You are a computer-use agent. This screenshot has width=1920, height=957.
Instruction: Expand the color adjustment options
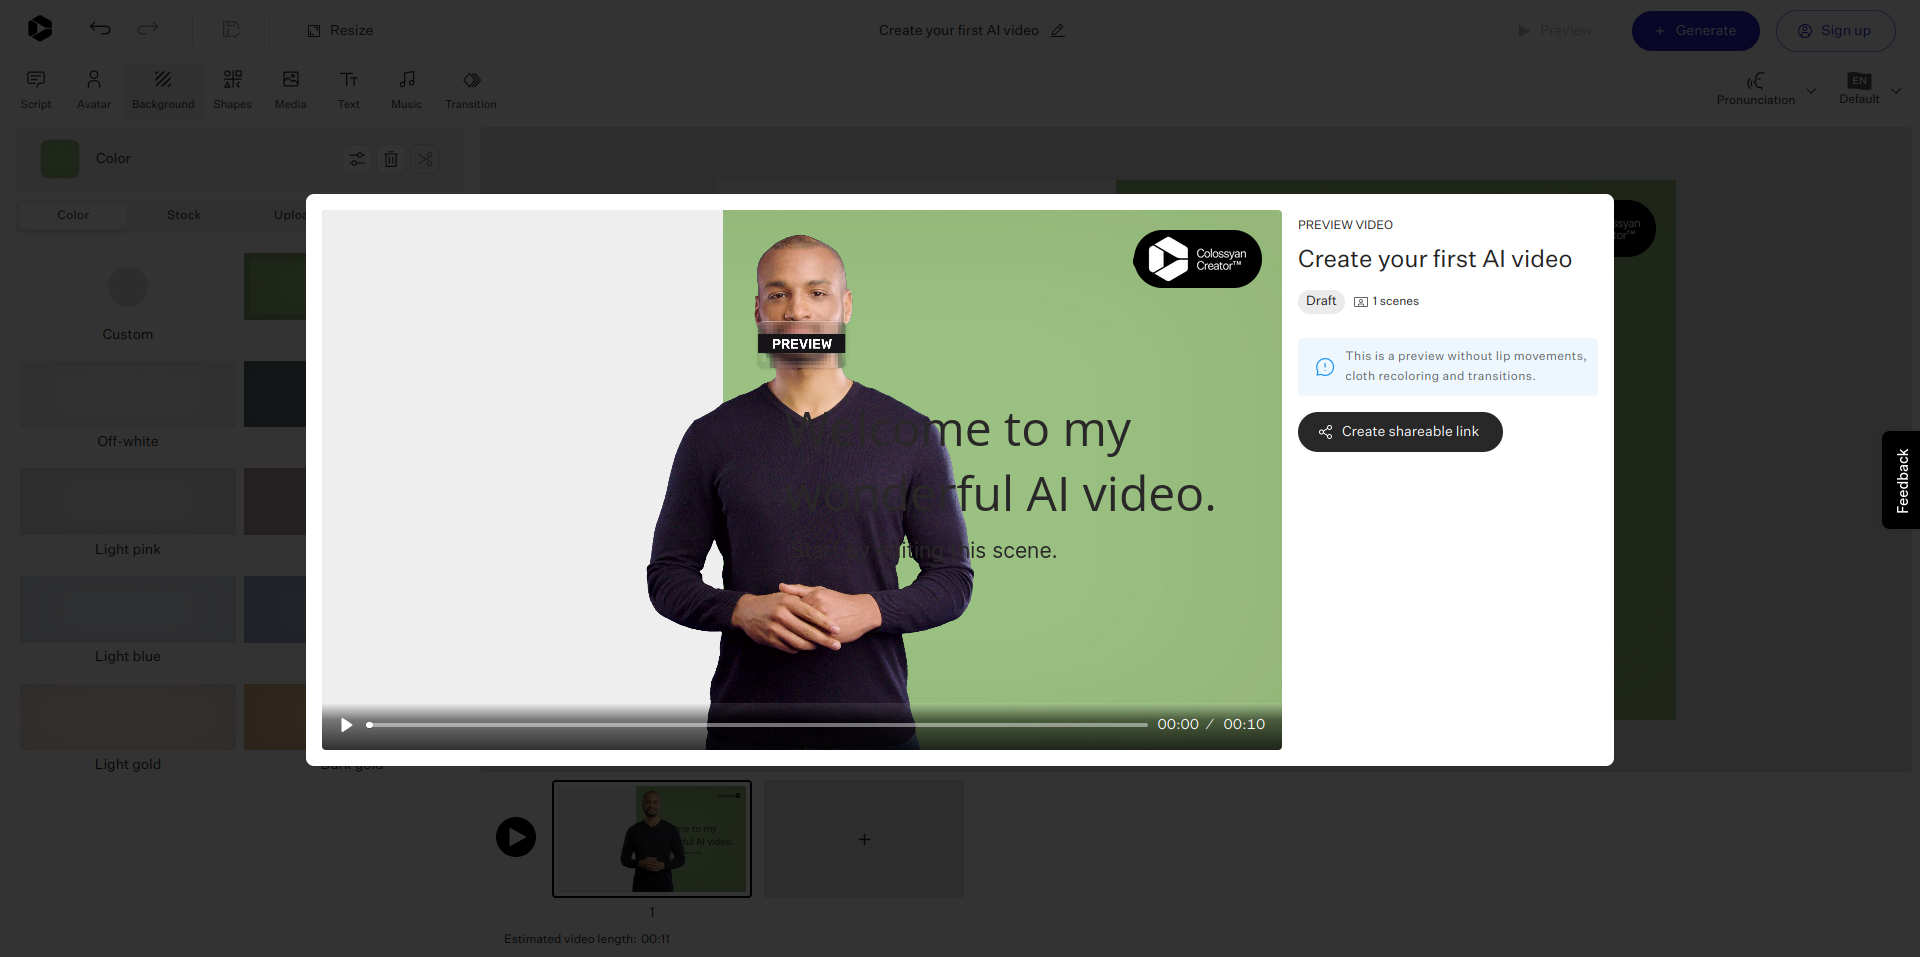coord(357,159)
